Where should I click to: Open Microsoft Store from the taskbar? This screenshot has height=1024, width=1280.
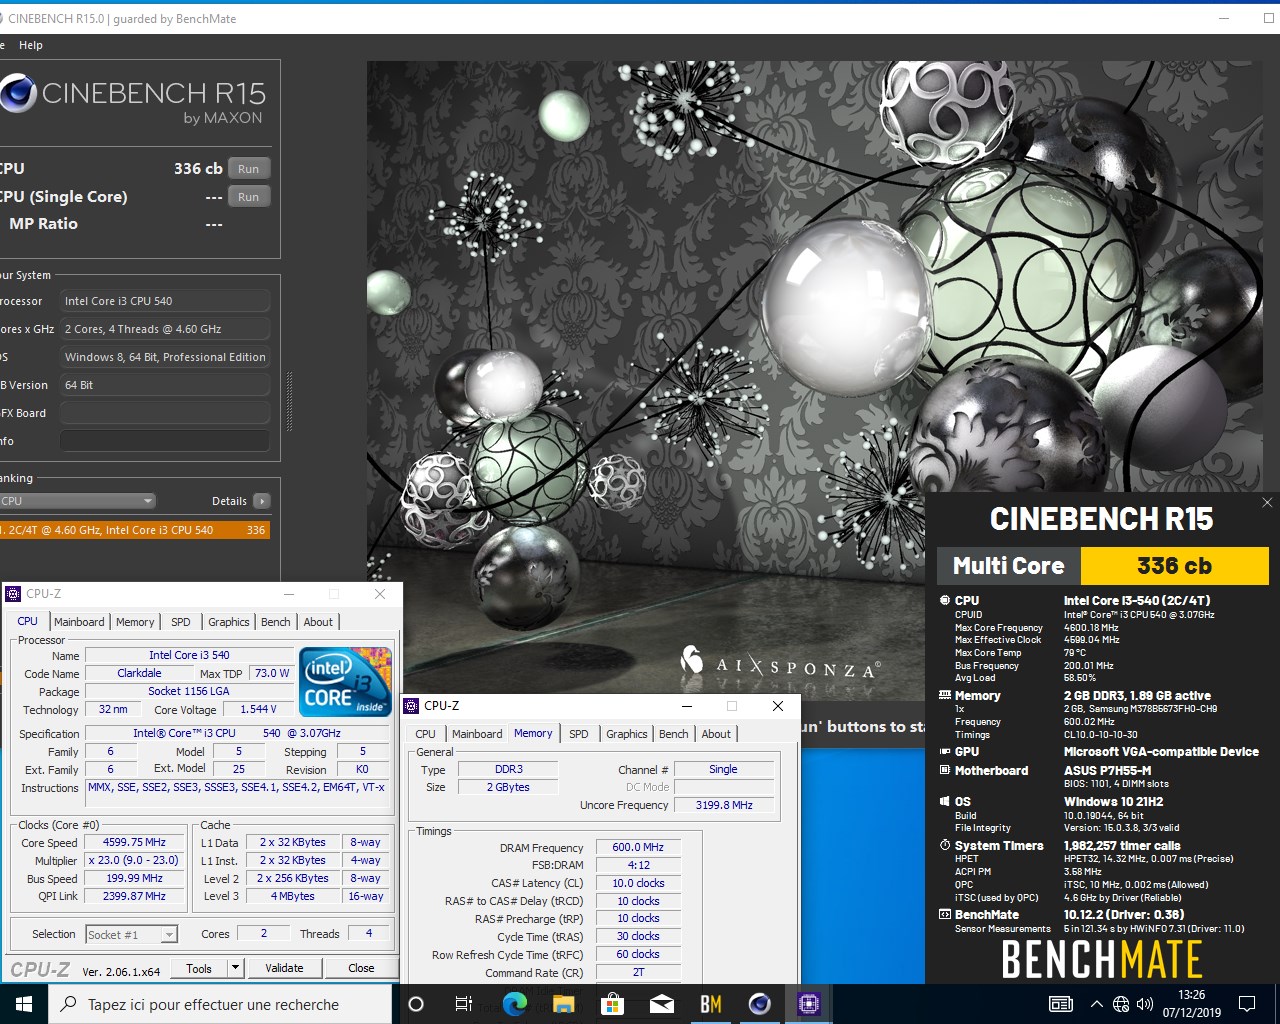click(613, 1004)
